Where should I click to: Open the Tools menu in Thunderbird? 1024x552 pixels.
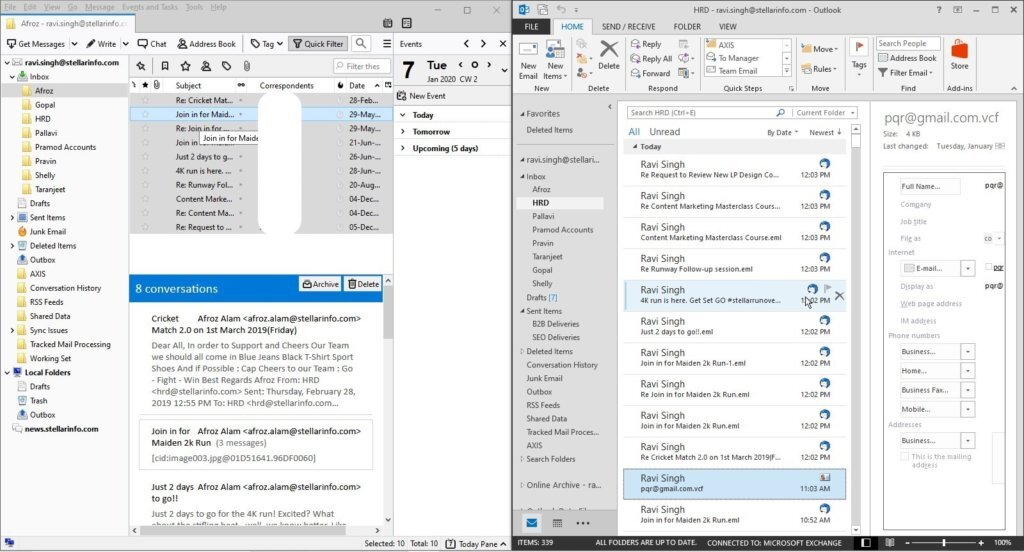[x=193, y=7]
